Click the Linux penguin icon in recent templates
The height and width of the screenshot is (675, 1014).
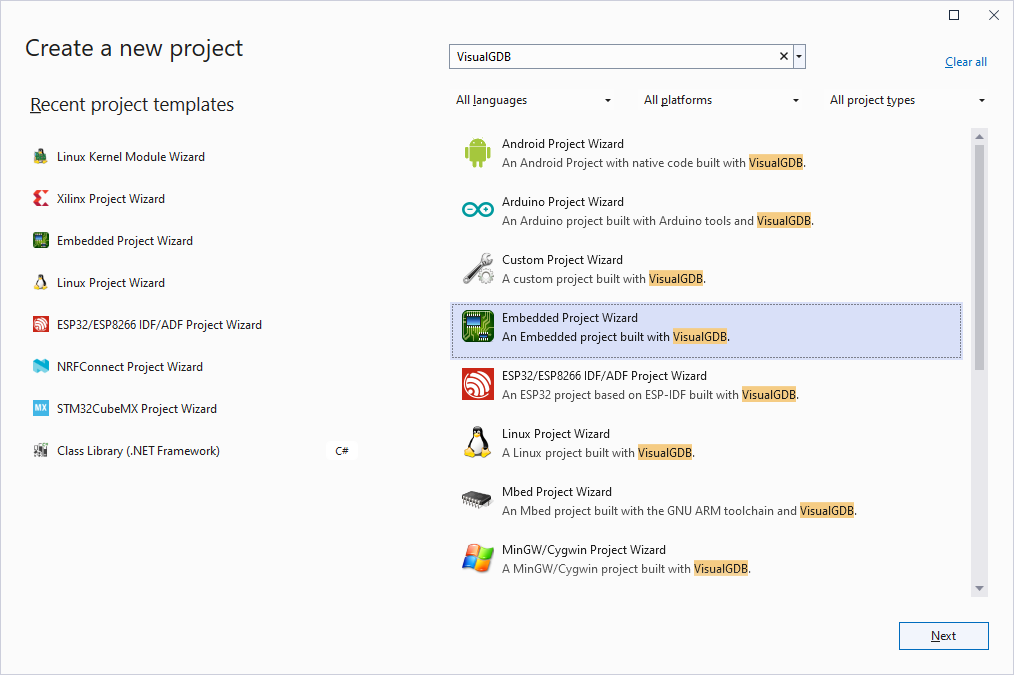(41, 283)
